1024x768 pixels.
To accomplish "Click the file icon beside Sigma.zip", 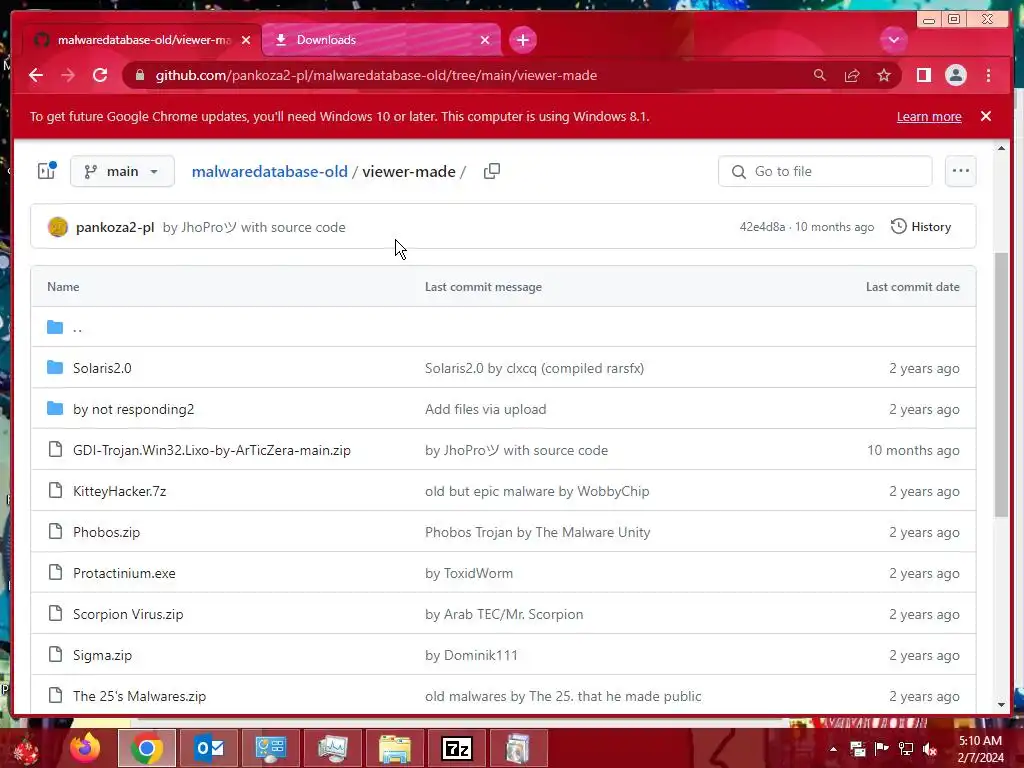I will click(x=56, y=654).
